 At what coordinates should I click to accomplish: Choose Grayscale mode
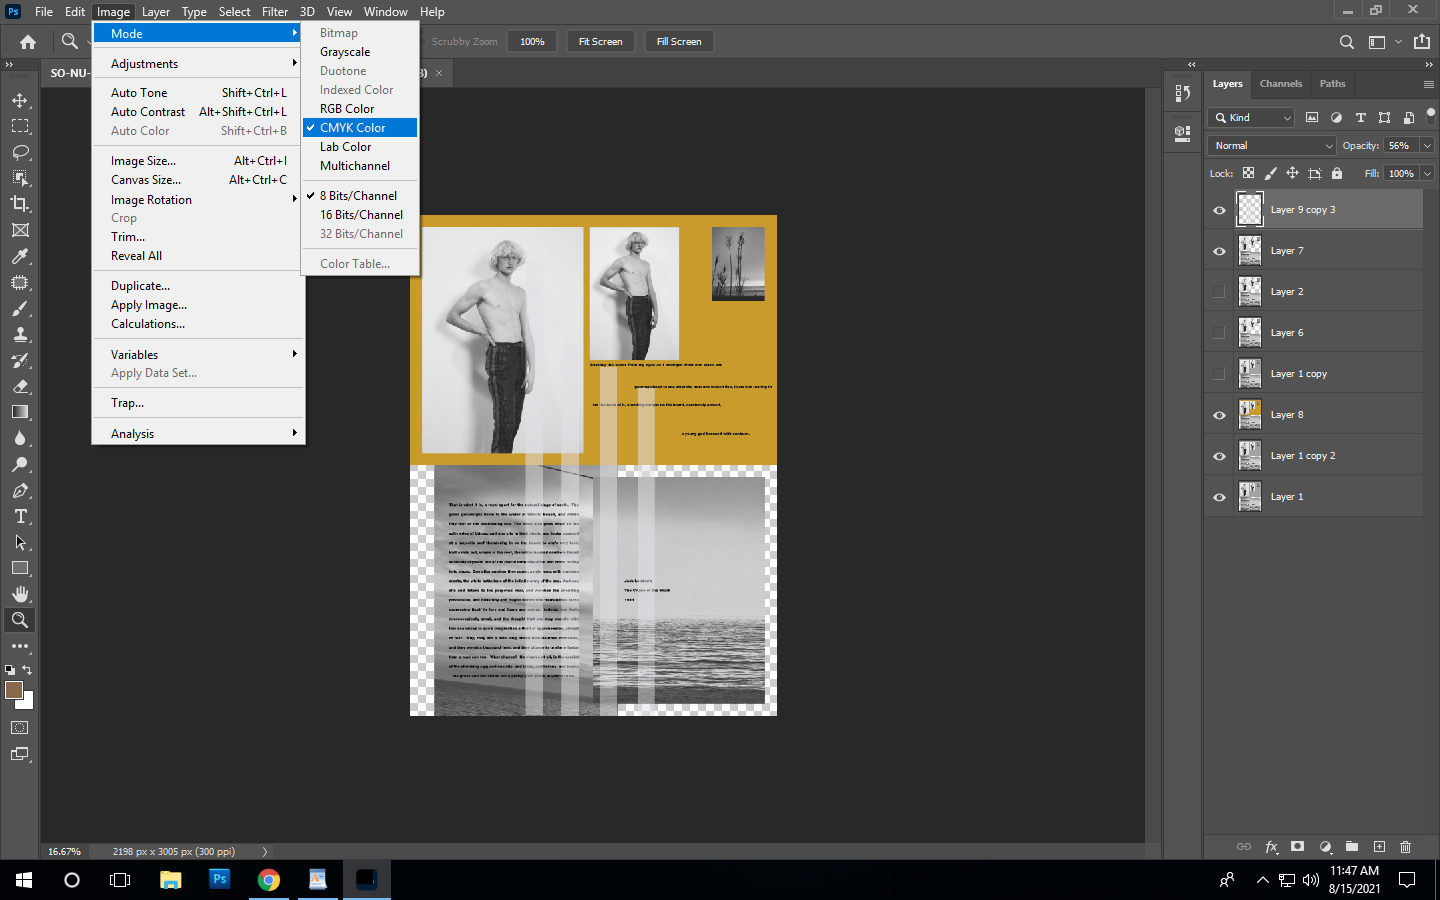pos(360,51)
